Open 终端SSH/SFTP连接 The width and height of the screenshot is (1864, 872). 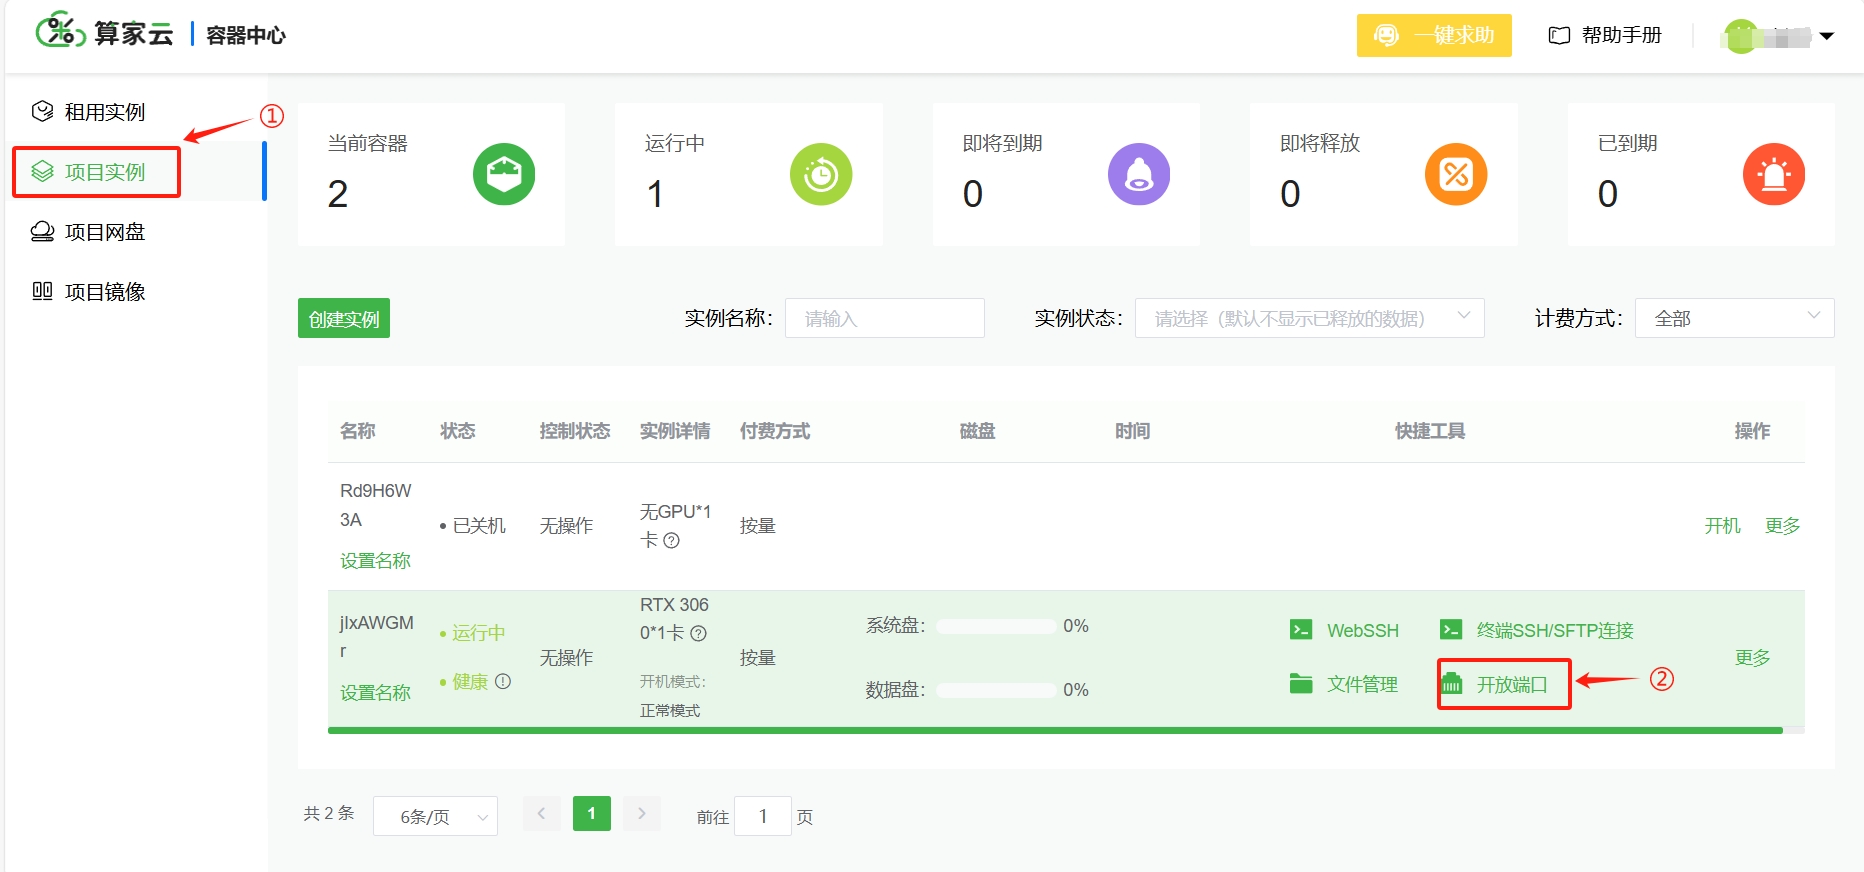pos(1555,630)
